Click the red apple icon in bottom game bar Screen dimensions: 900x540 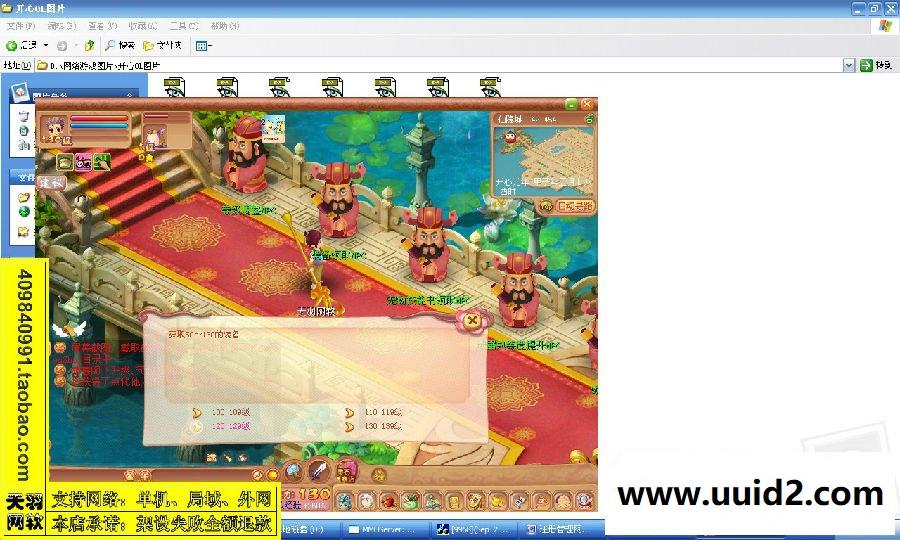click(x=388, y=501)
